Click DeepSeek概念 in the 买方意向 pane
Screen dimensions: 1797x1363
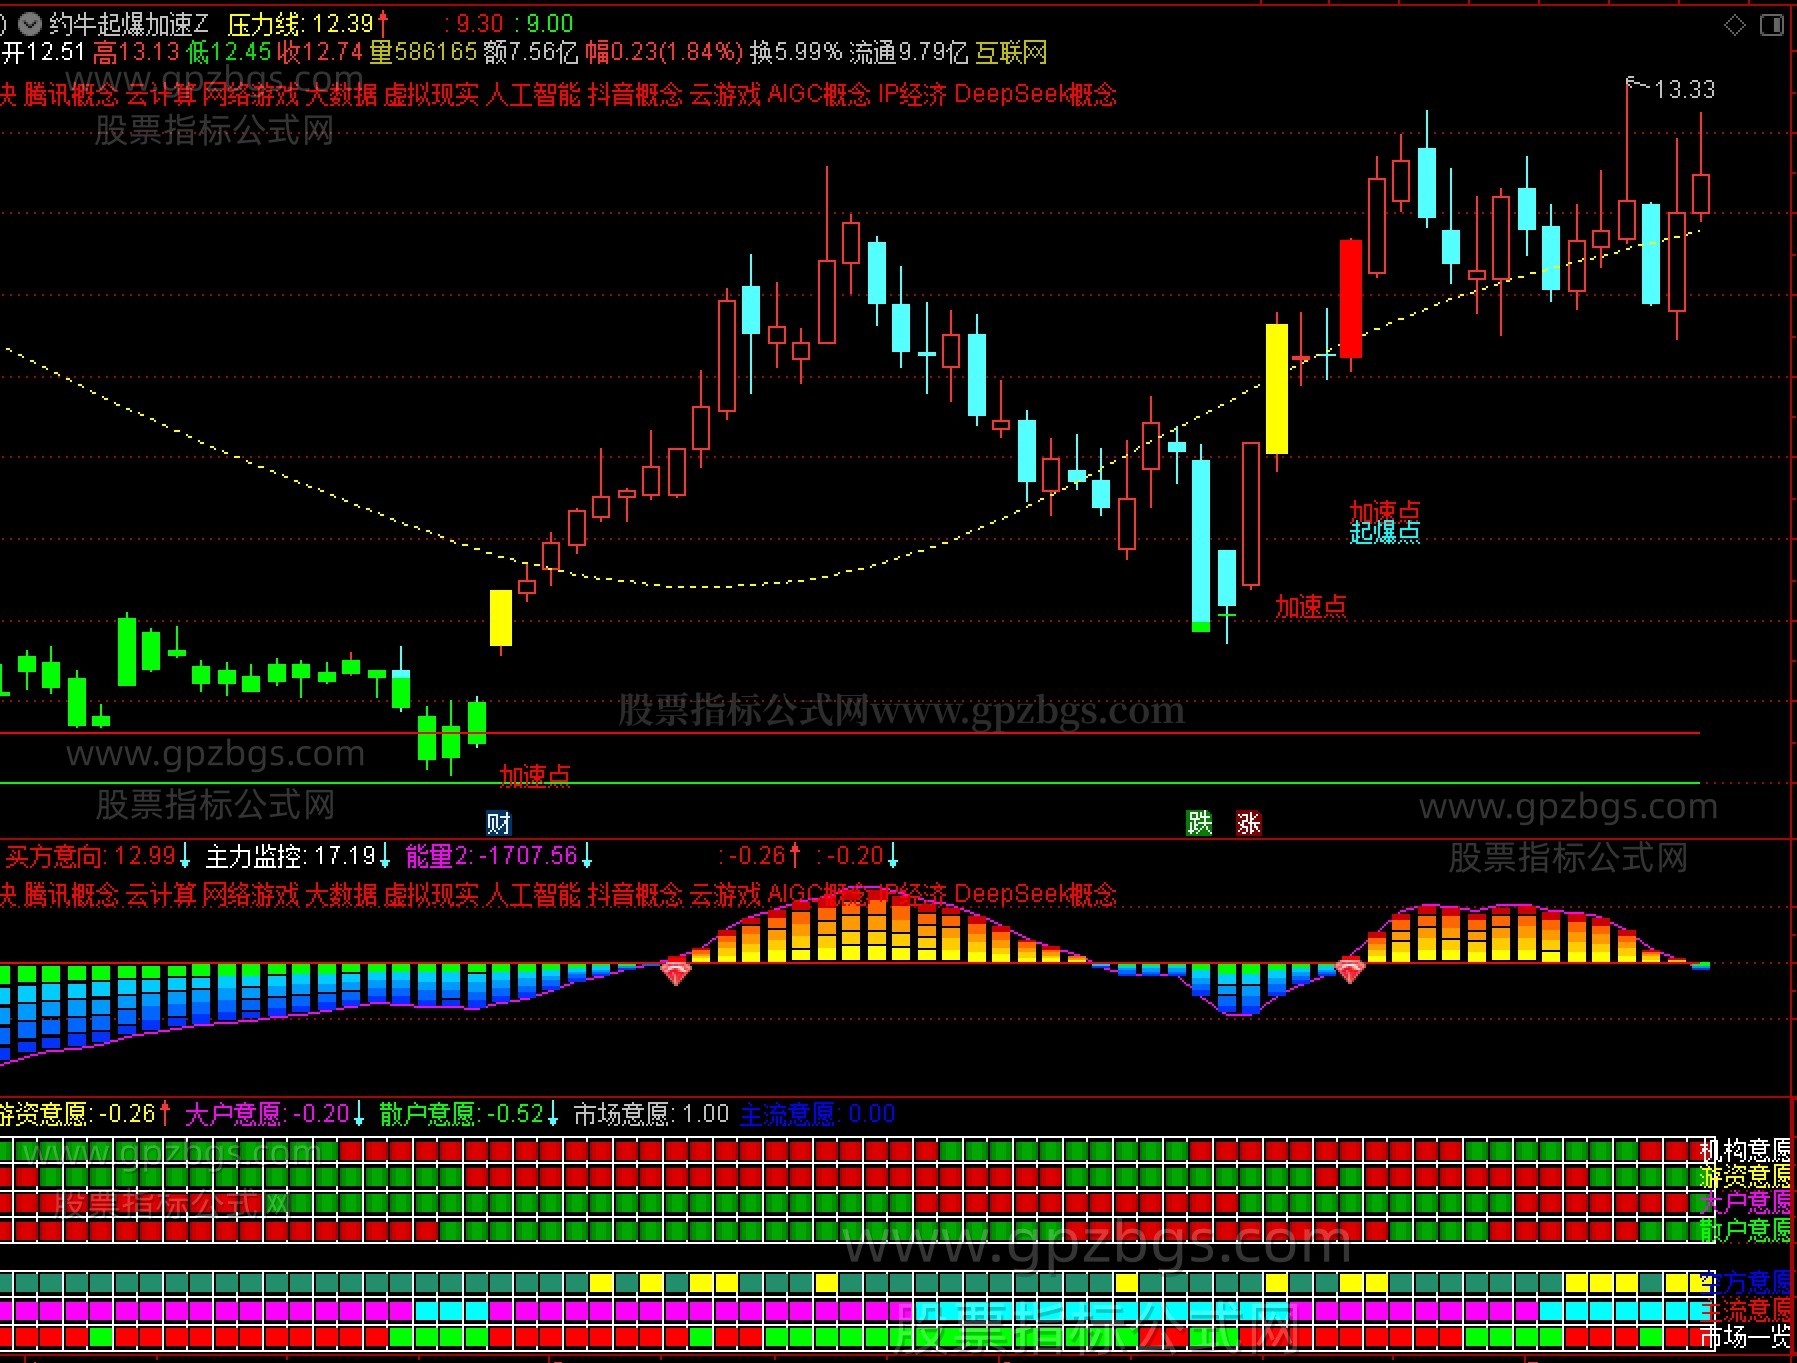tap(1035, 895)
